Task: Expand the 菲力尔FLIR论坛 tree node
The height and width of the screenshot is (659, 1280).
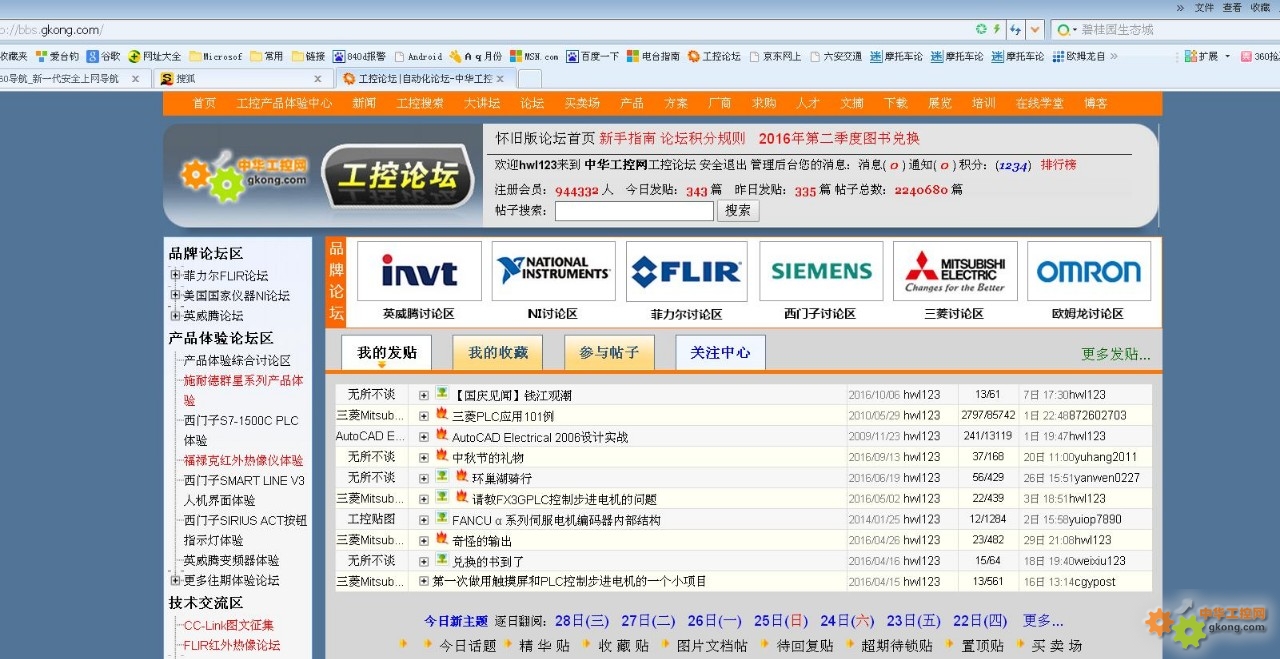Action: tap(175, 275)
